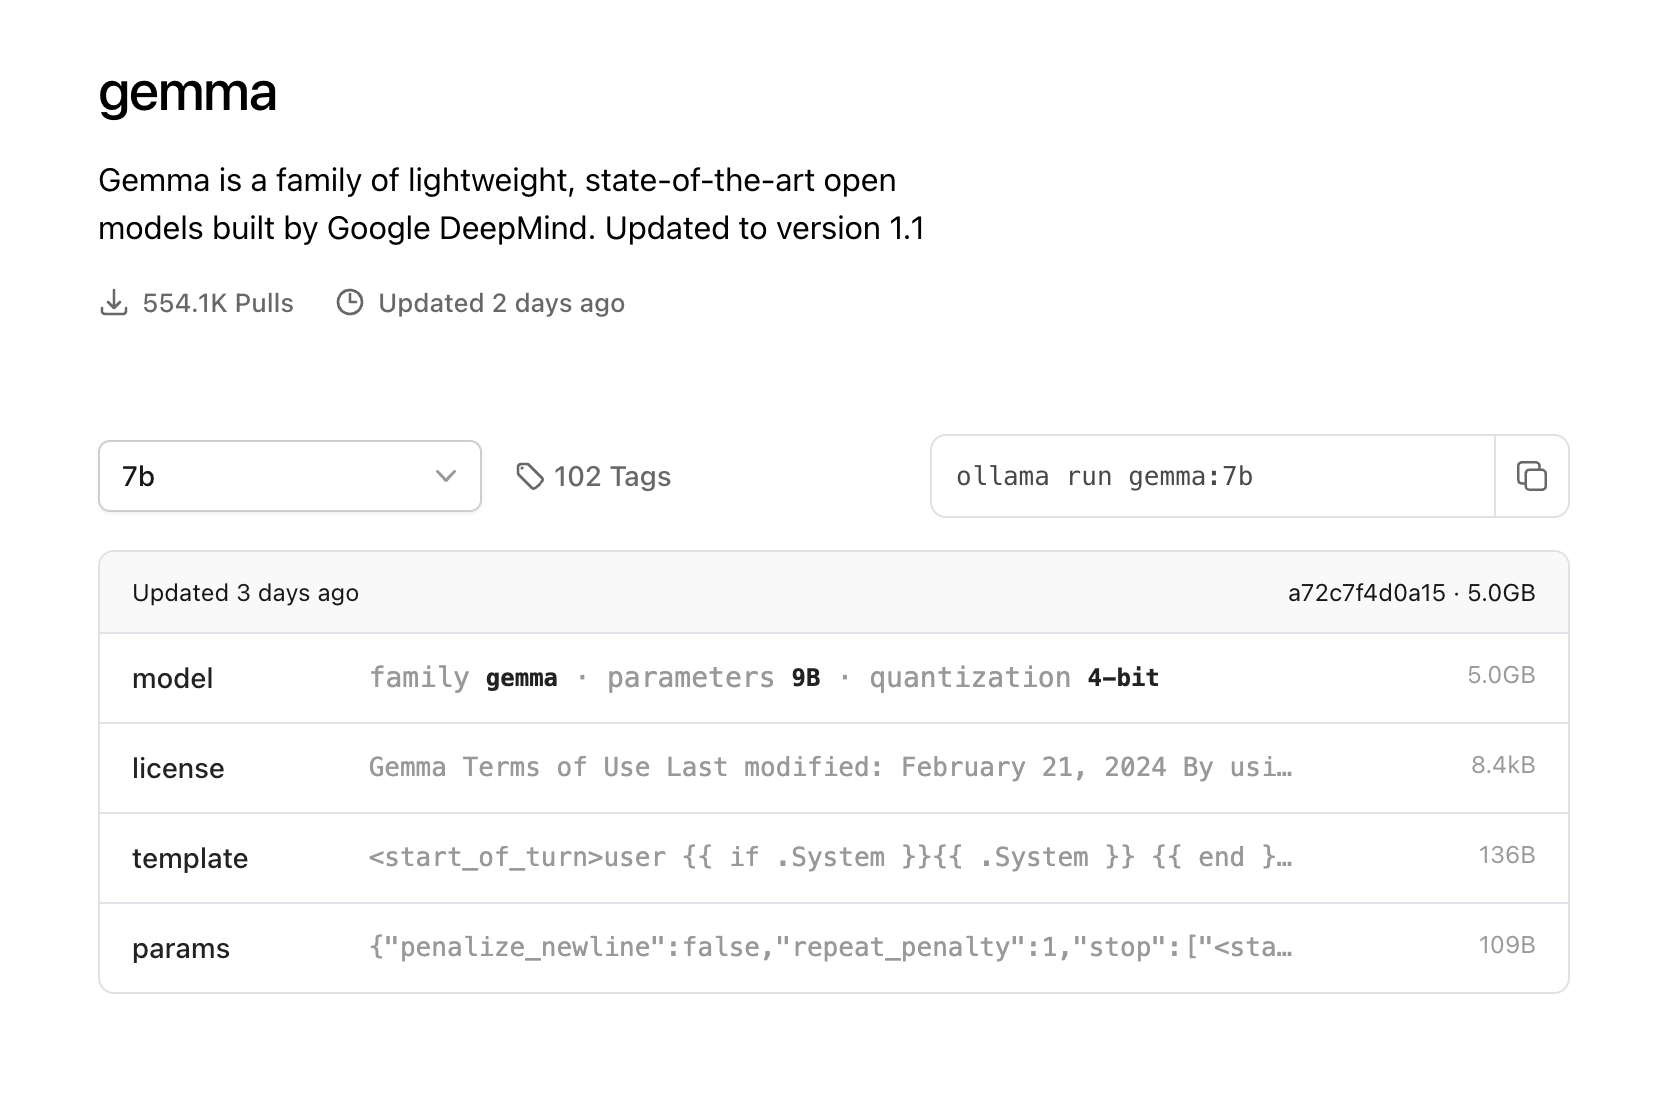Click the dropdown chevron arrow
The image size is (1670, 1094).
pos(446,476)
